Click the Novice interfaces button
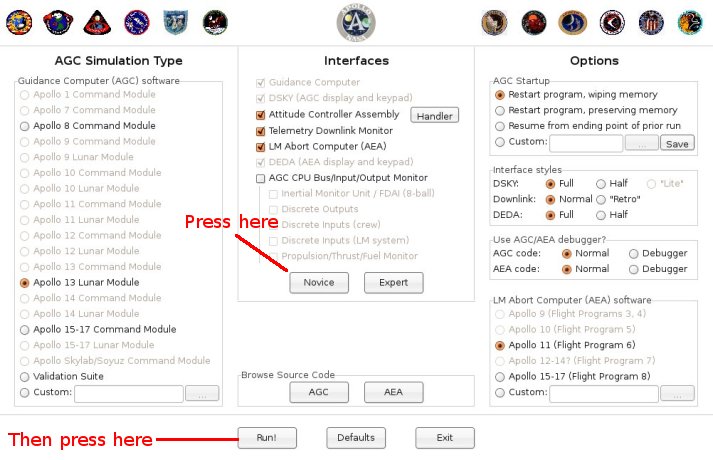Viewport: 713px width, 460px height. tap(319, 283)
